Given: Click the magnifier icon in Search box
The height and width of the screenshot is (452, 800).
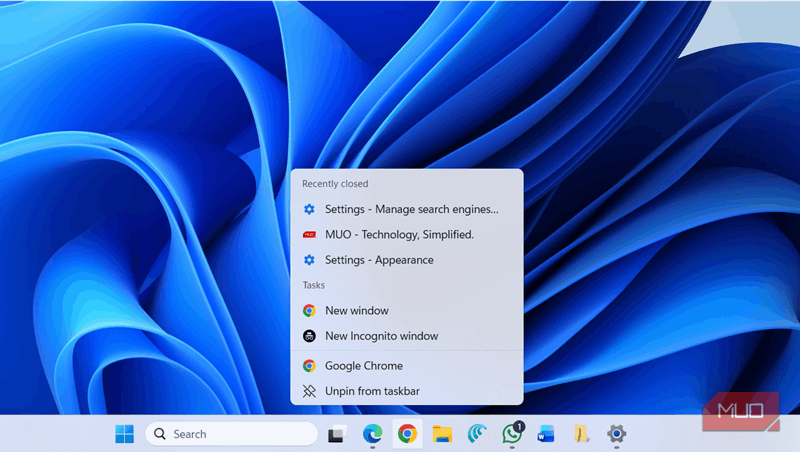Looking at the screenshot, I should point(160,434).
